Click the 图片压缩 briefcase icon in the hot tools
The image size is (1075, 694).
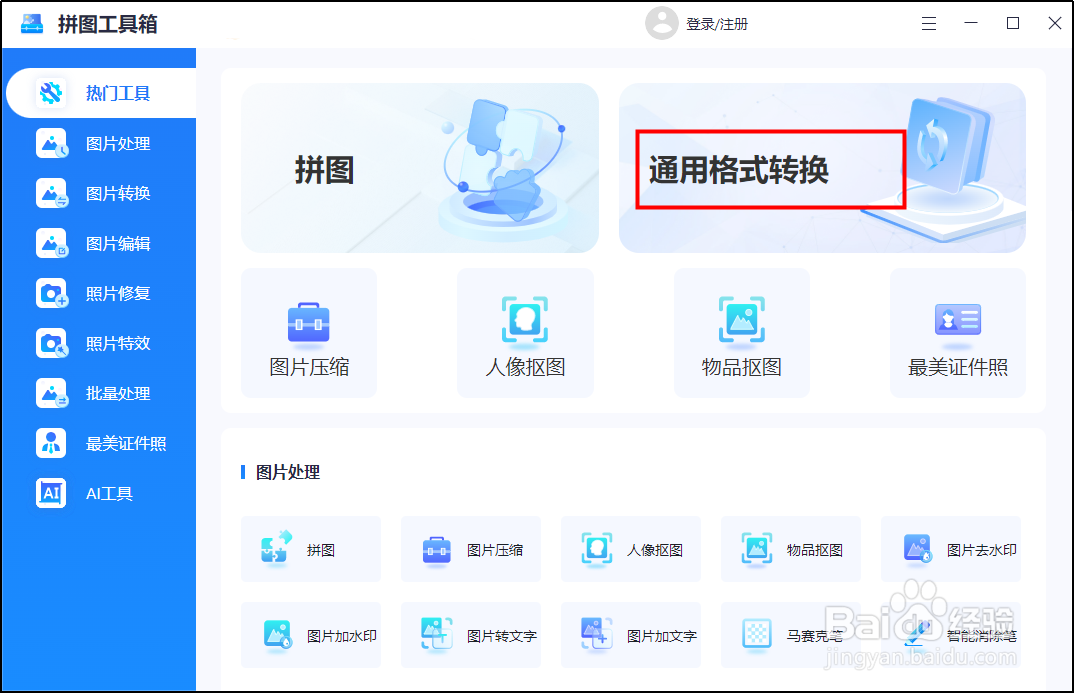[309, 322]
